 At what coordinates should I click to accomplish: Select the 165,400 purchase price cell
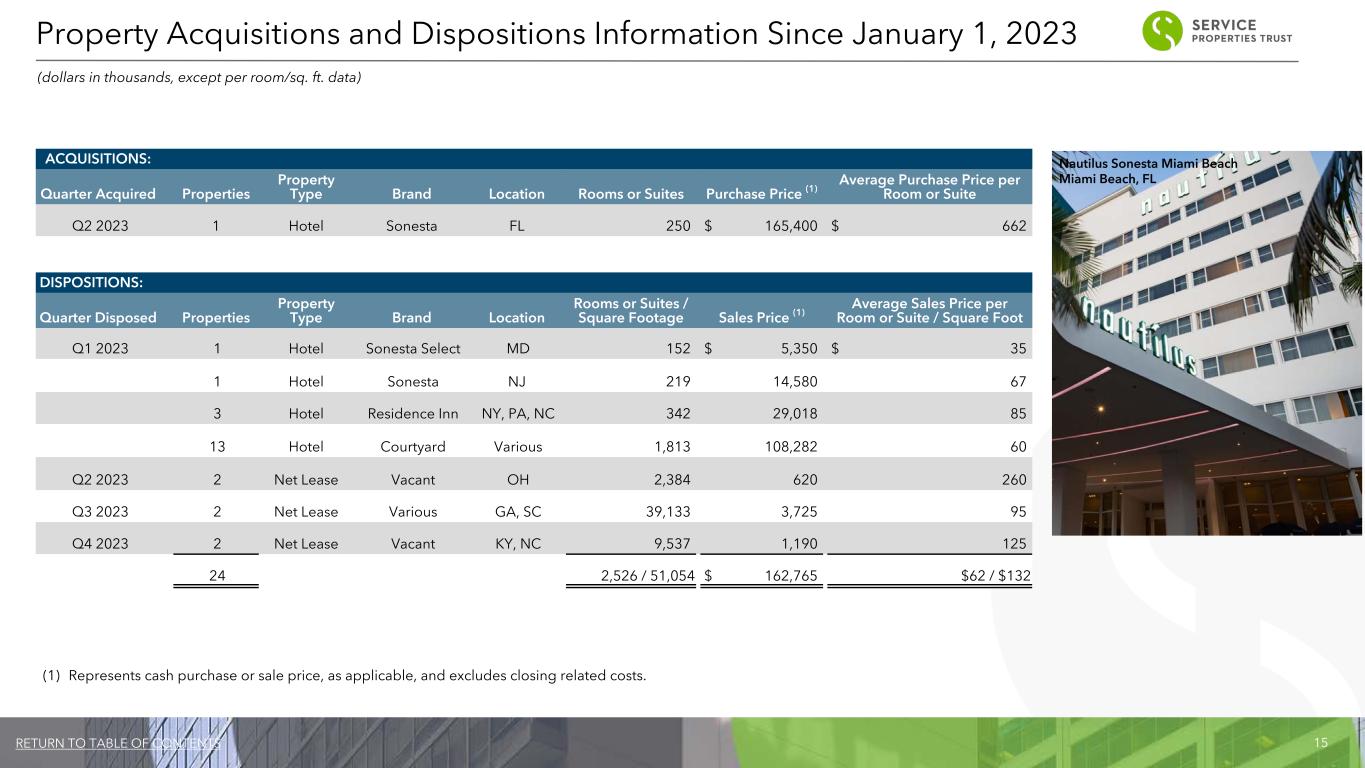tap(785, 226)
